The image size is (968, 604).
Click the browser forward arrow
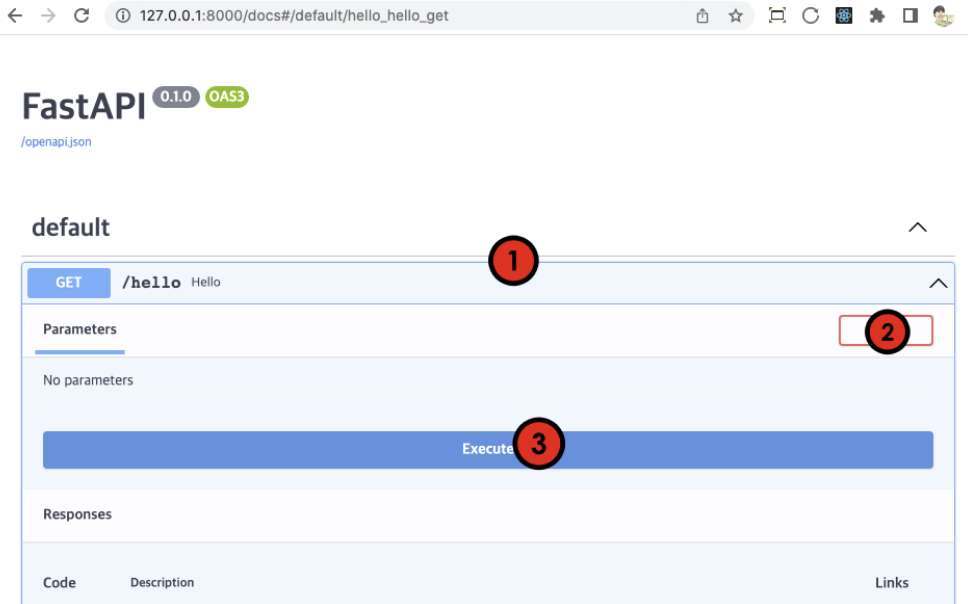click(48, 15)
